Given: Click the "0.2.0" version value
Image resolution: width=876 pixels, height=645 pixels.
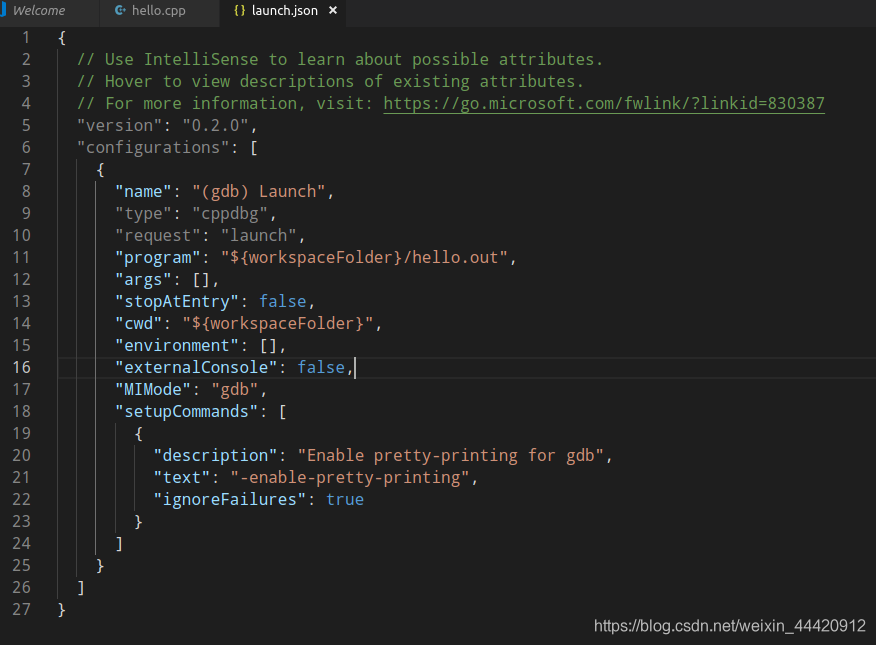Looking at the screenshot, I should (216, 125).
